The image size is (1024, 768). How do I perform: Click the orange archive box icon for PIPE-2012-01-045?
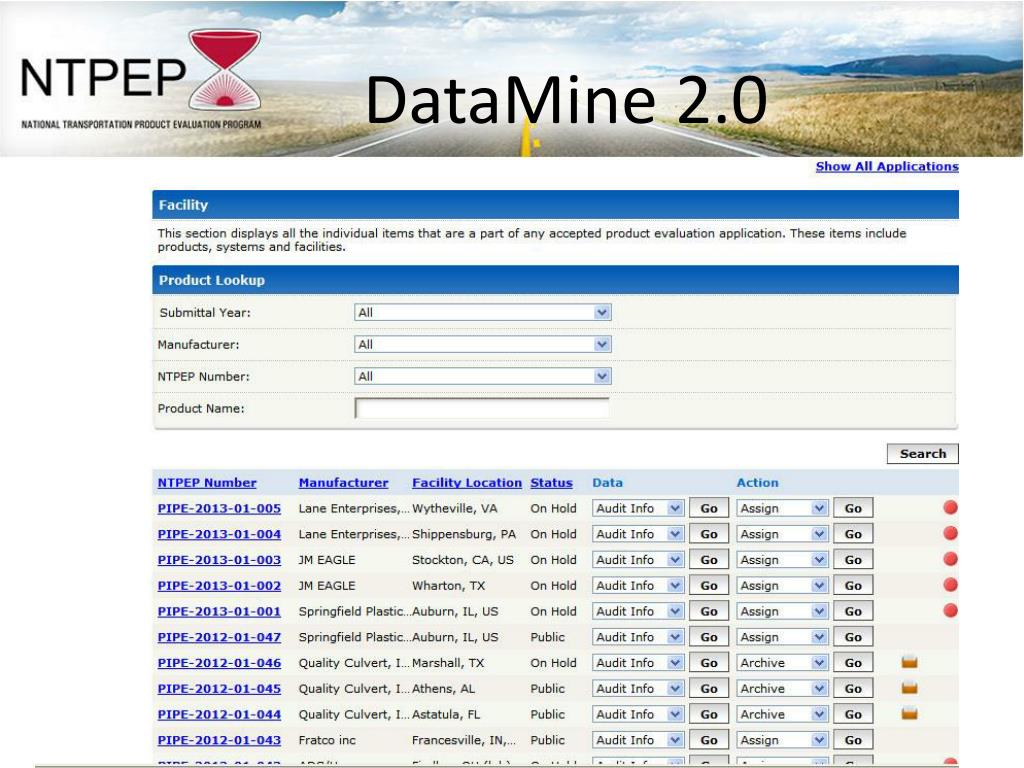(x=909, y=688)
